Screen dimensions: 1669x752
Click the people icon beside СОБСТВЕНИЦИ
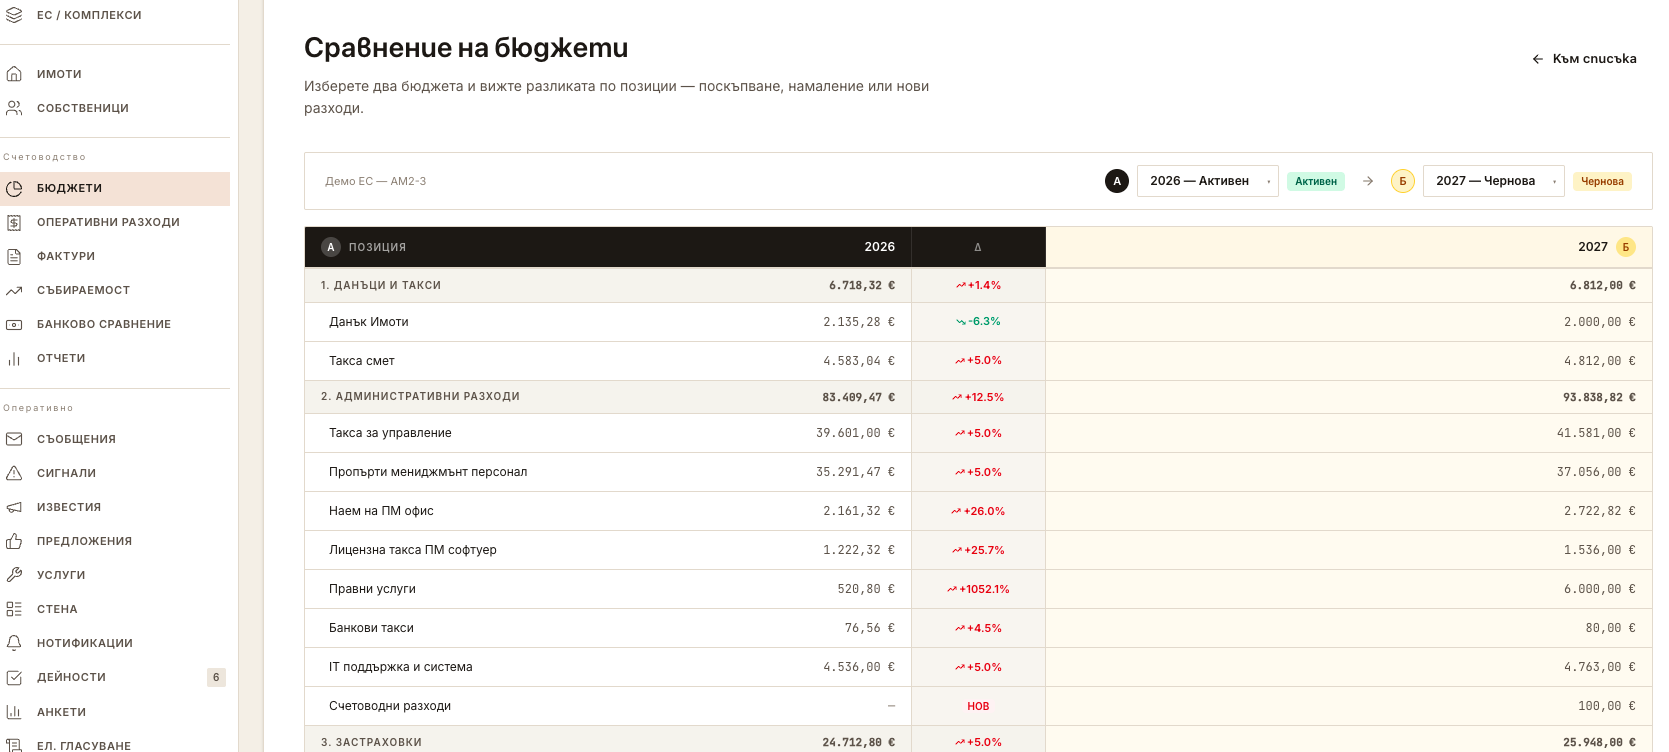pos(14,108)
